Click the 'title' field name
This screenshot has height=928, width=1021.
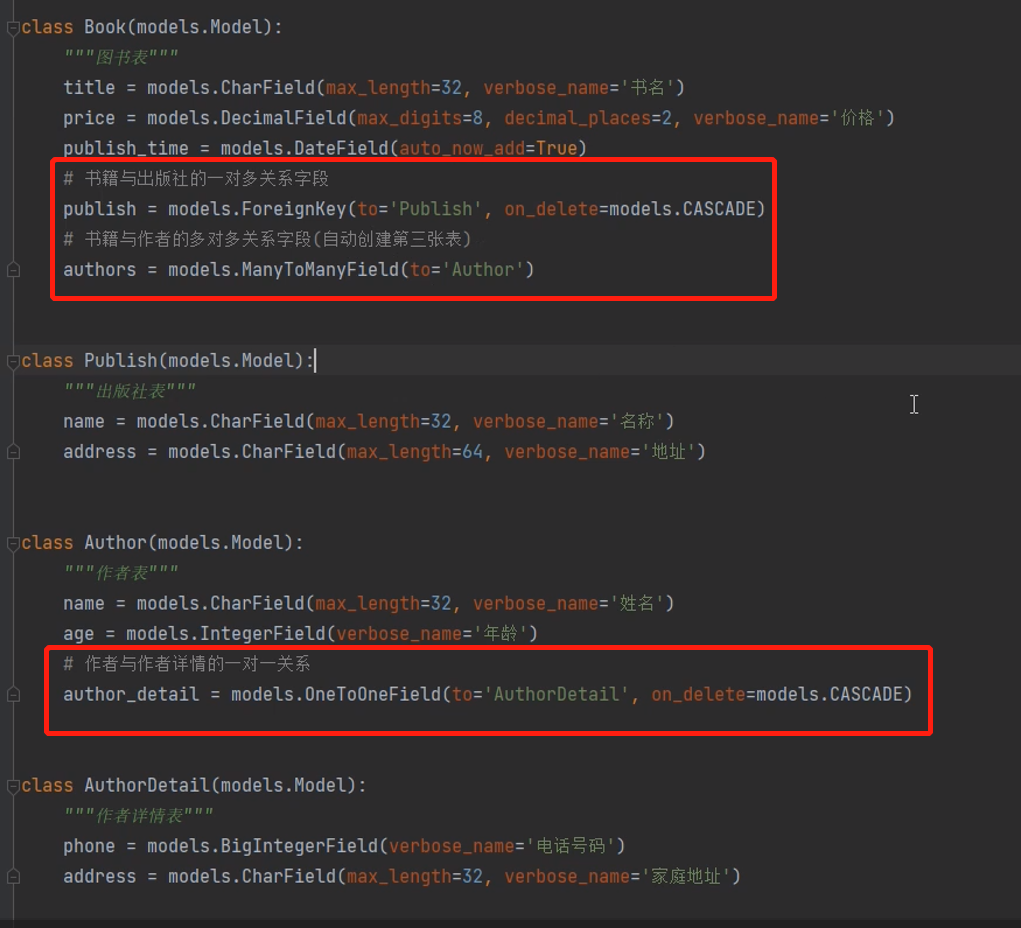click(x=89, y=87)
